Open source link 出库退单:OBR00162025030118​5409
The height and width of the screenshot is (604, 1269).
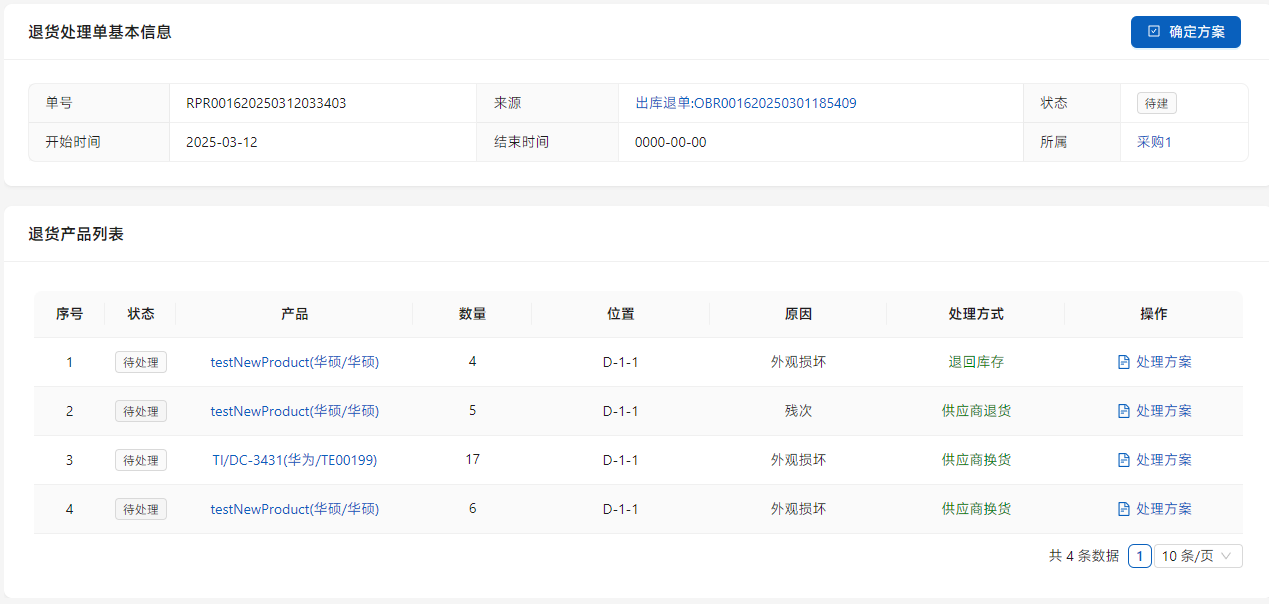coord(745,103)
